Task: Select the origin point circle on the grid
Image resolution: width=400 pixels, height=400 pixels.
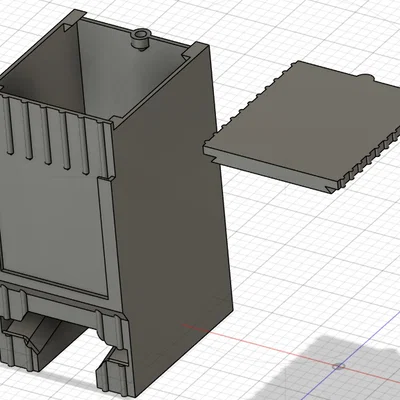Action: click(x=339, y=367)
